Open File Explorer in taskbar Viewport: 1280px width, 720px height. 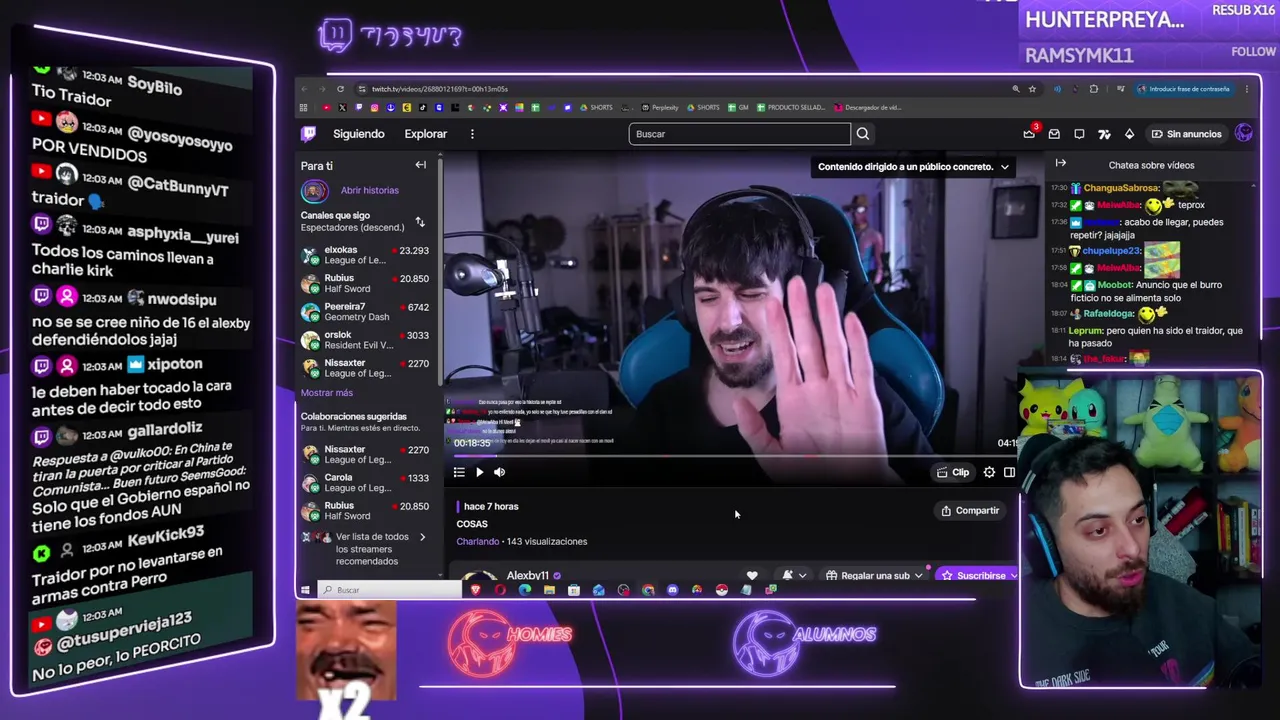click(549, 590)
